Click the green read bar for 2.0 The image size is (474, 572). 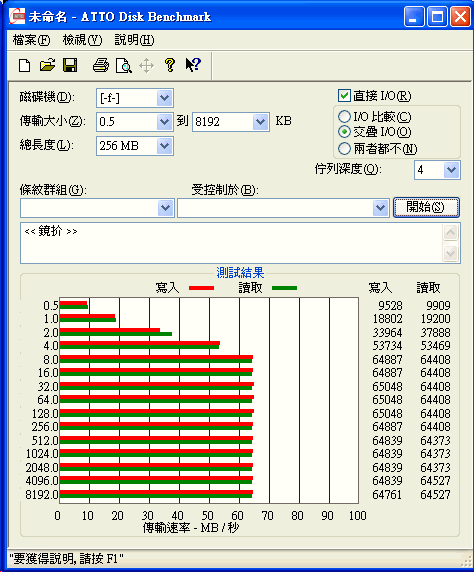click(x=116, y=334)
